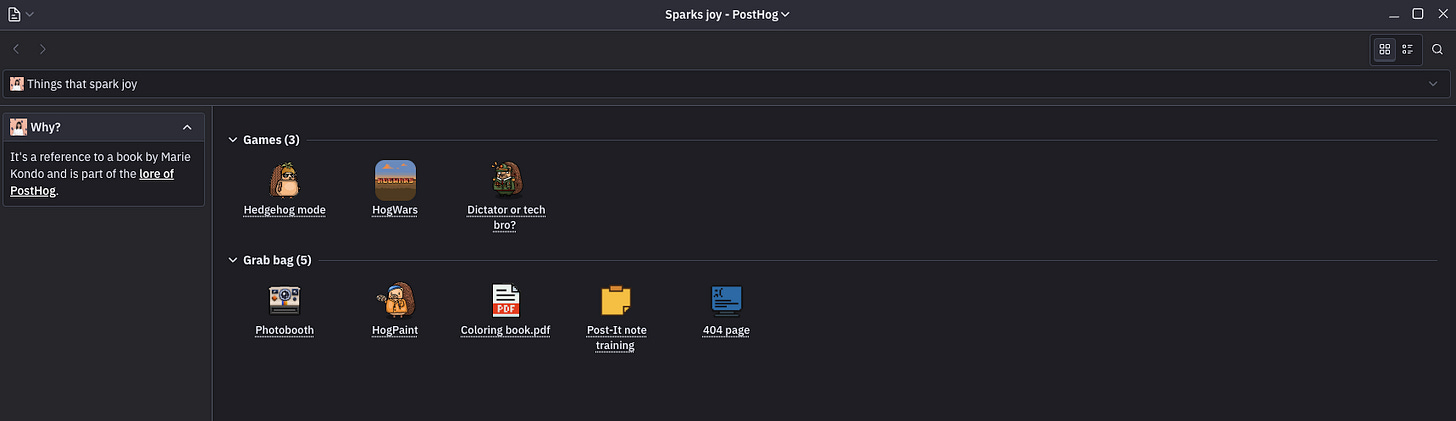This screenshot has height=421, width=1456.
Task: Click the Post-It note training label
Action: tap(616, 338)
